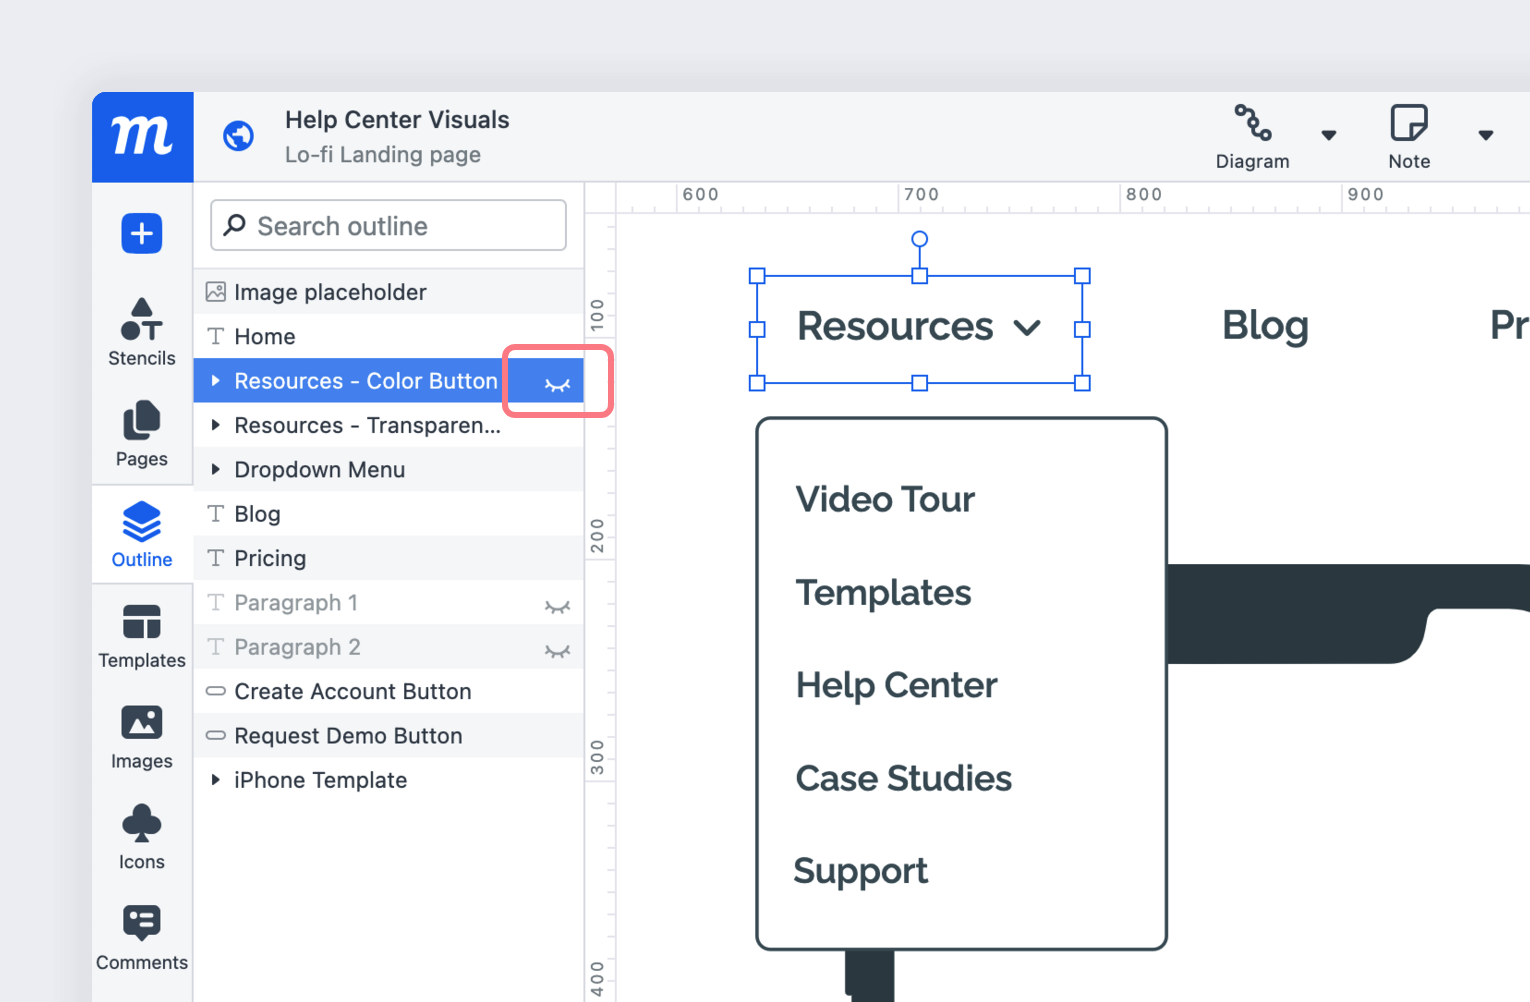1530x1002 pixels.
Task: Open the Comments panel
Action: (x=142, y=938)
